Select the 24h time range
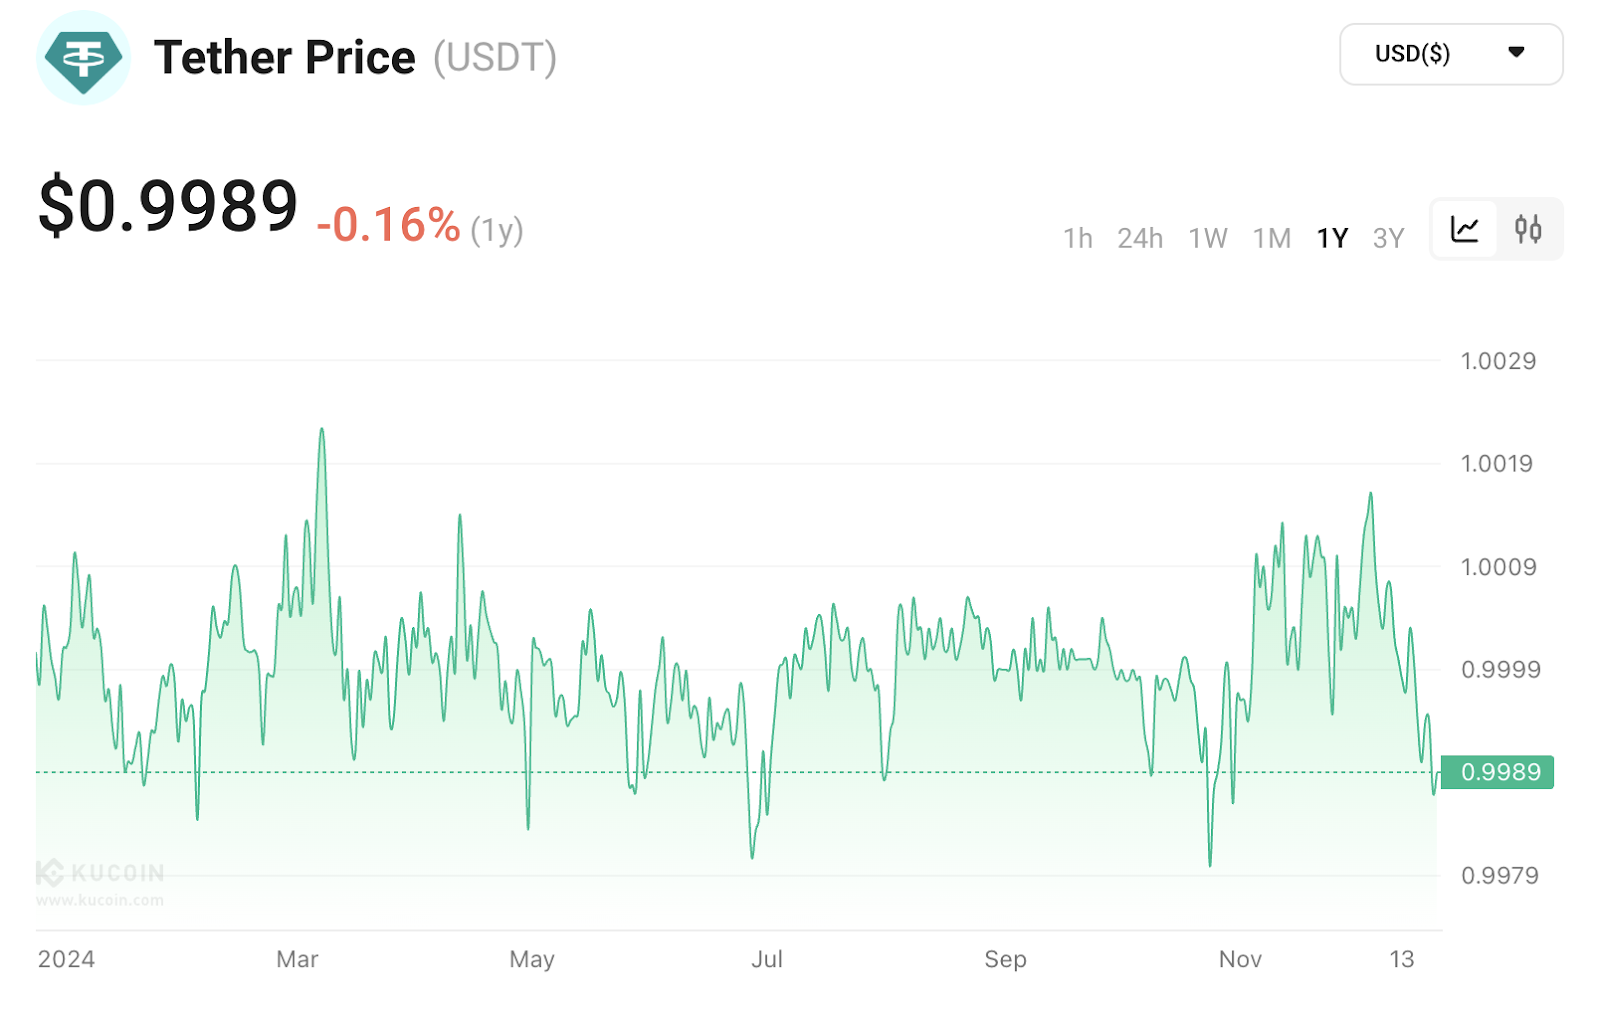The image size is (1600, 1025). coord(1140,238)
